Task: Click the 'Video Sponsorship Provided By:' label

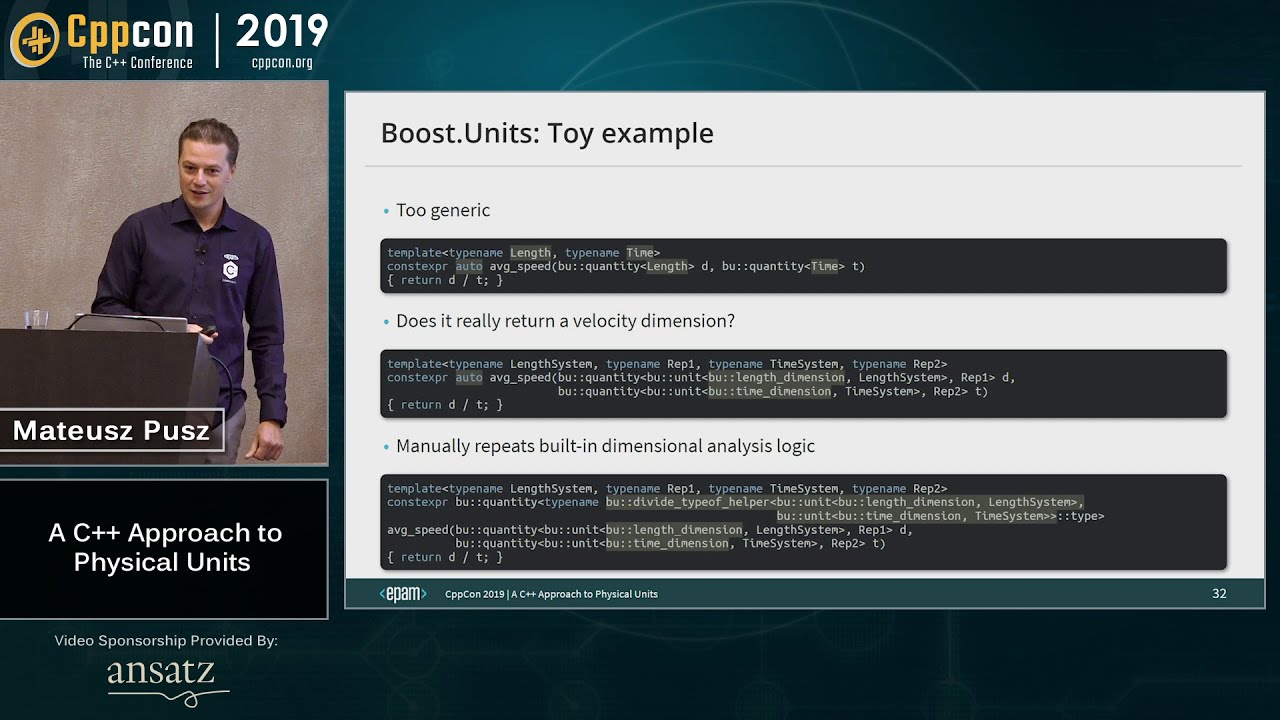Action: [x=166, y=640]
